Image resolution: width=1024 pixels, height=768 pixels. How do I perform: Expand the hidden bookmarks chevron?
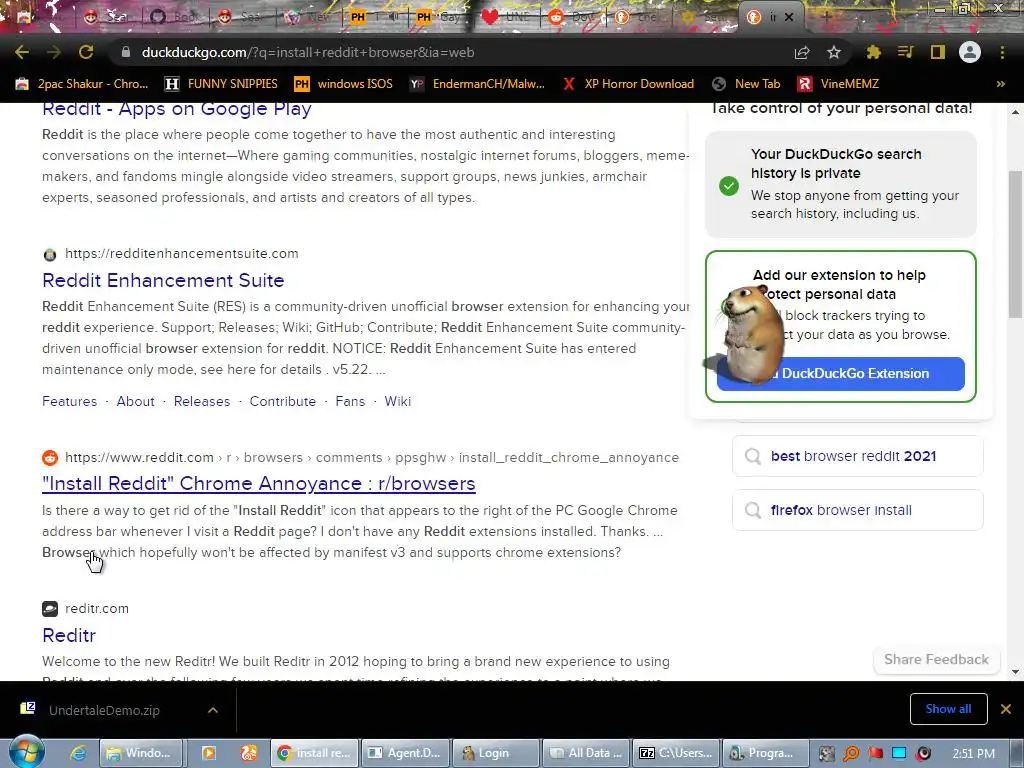coord(1000,84)
